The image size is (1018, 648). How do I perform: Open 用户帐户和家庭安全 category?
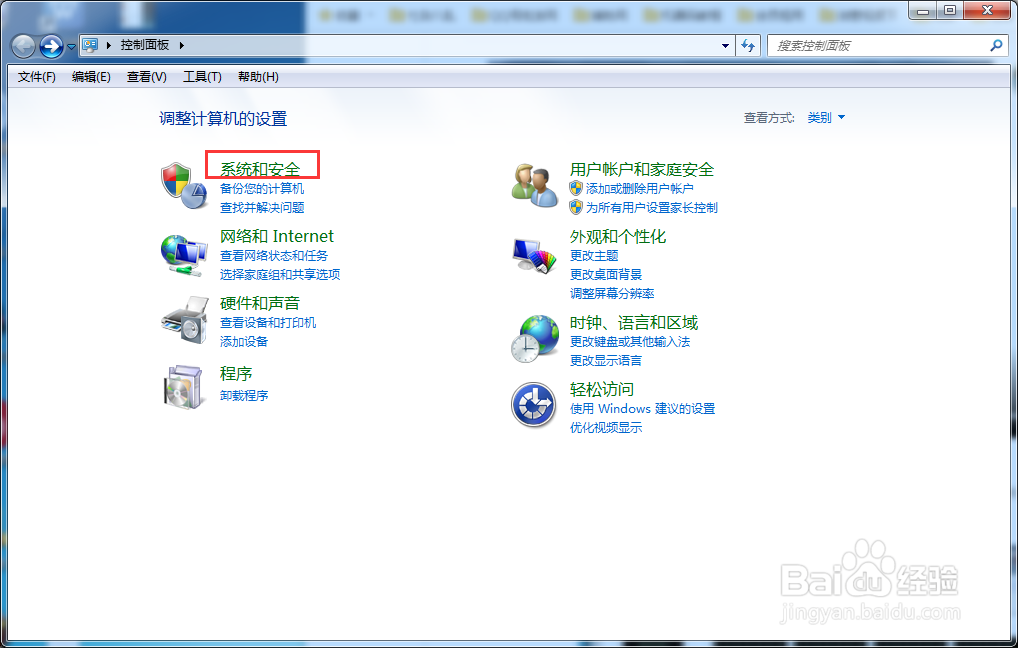click(x=641, y=169)
